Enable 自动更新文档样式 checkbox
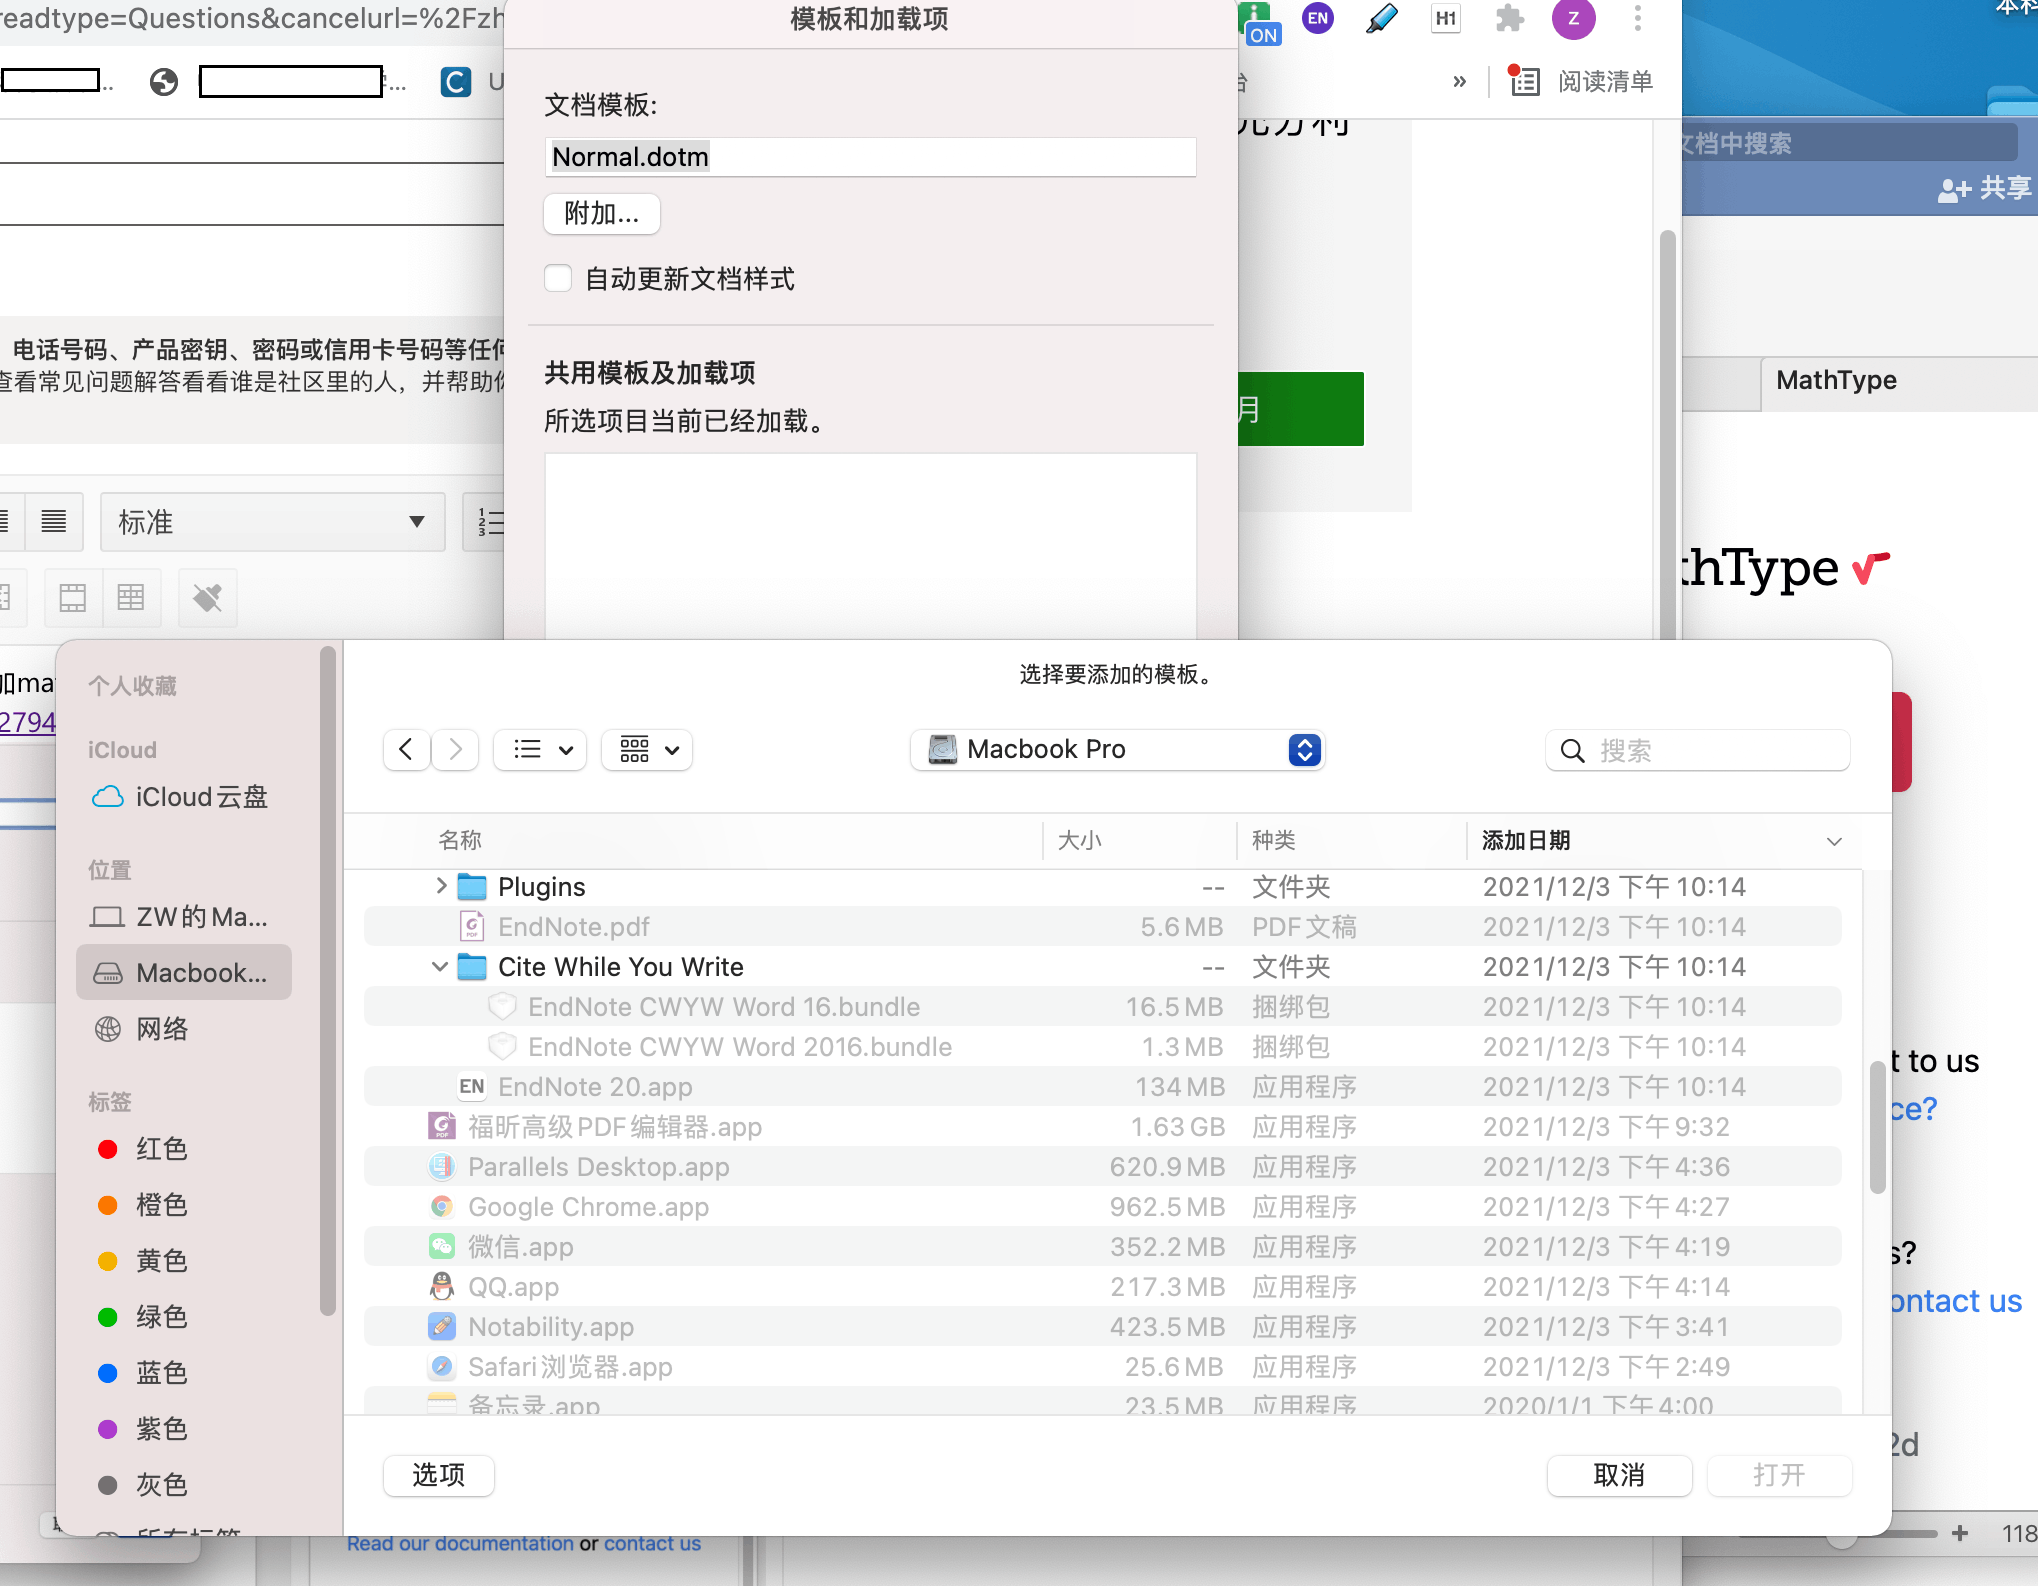The width and height of the screenshot is (2038, 1586). [558, 279]
